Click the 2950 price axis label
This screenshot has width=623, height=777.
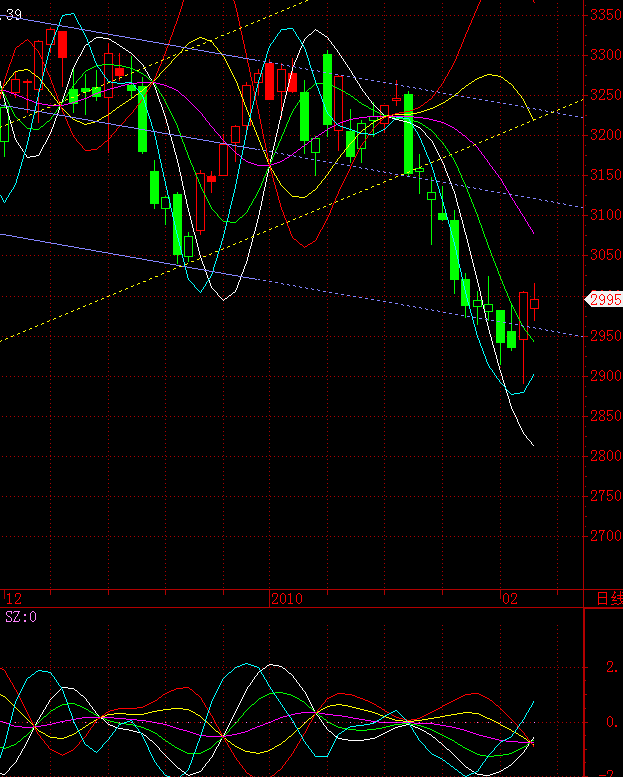[x=606, y=336]
